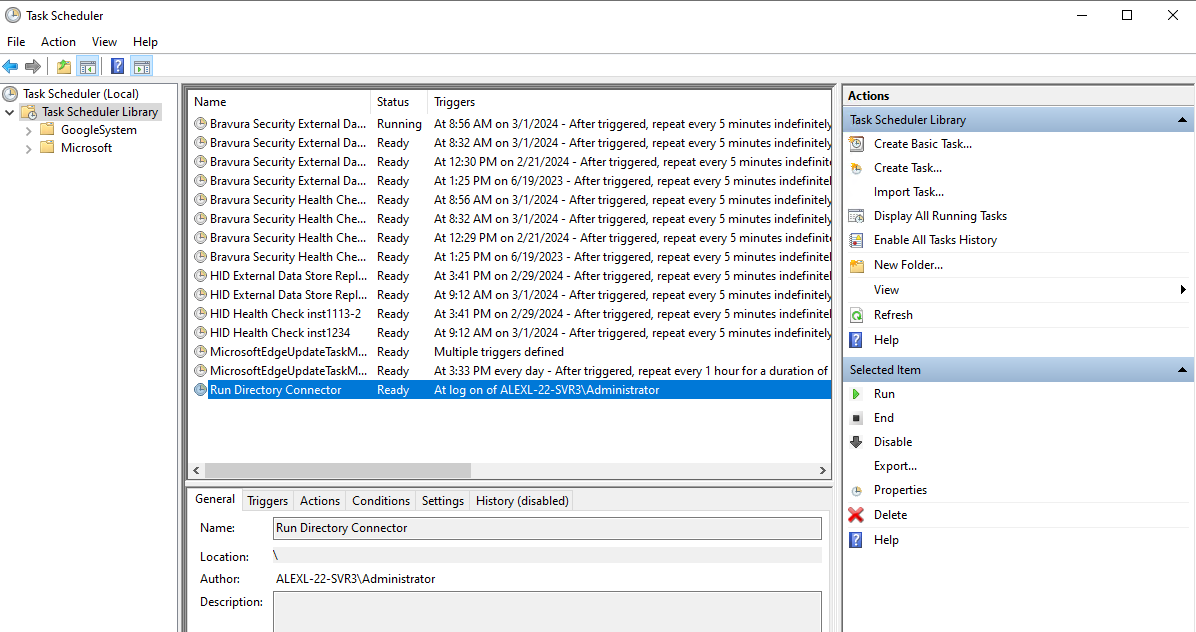1196x632 pixels.
Task: Open the Action menu
Action: pos(58,41)
